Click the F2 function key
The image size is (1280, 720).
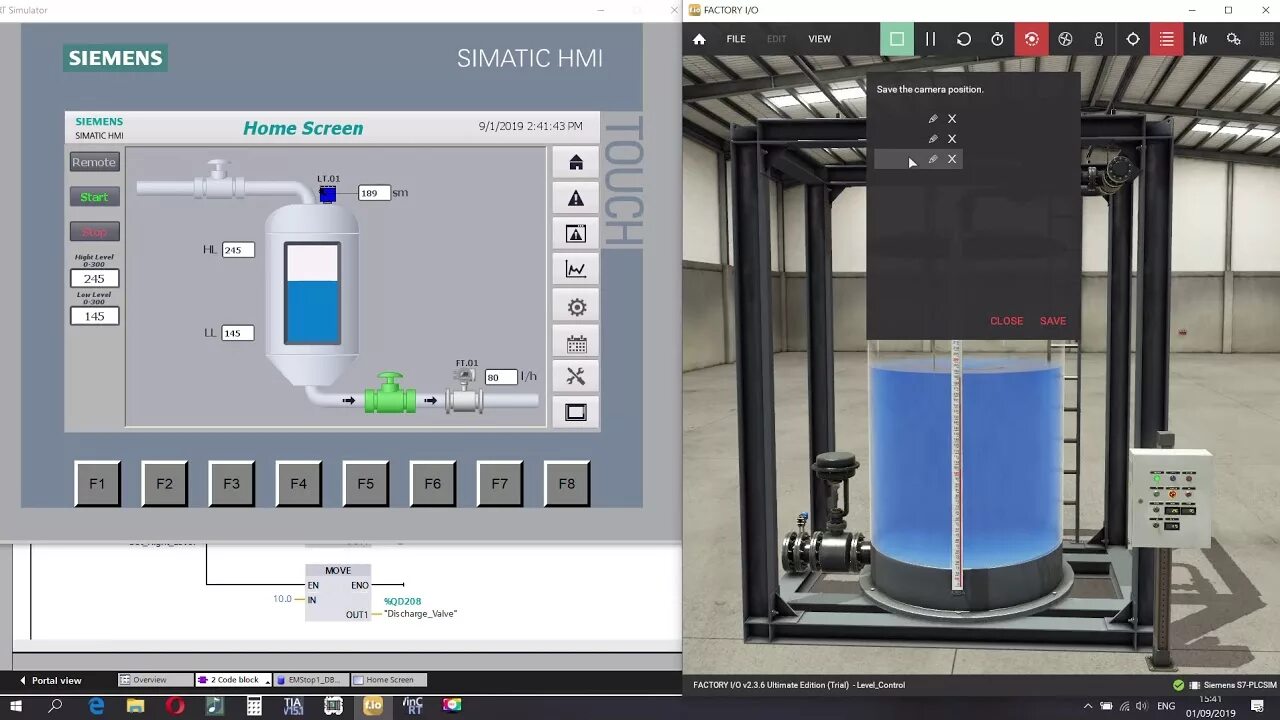(164, 484)
